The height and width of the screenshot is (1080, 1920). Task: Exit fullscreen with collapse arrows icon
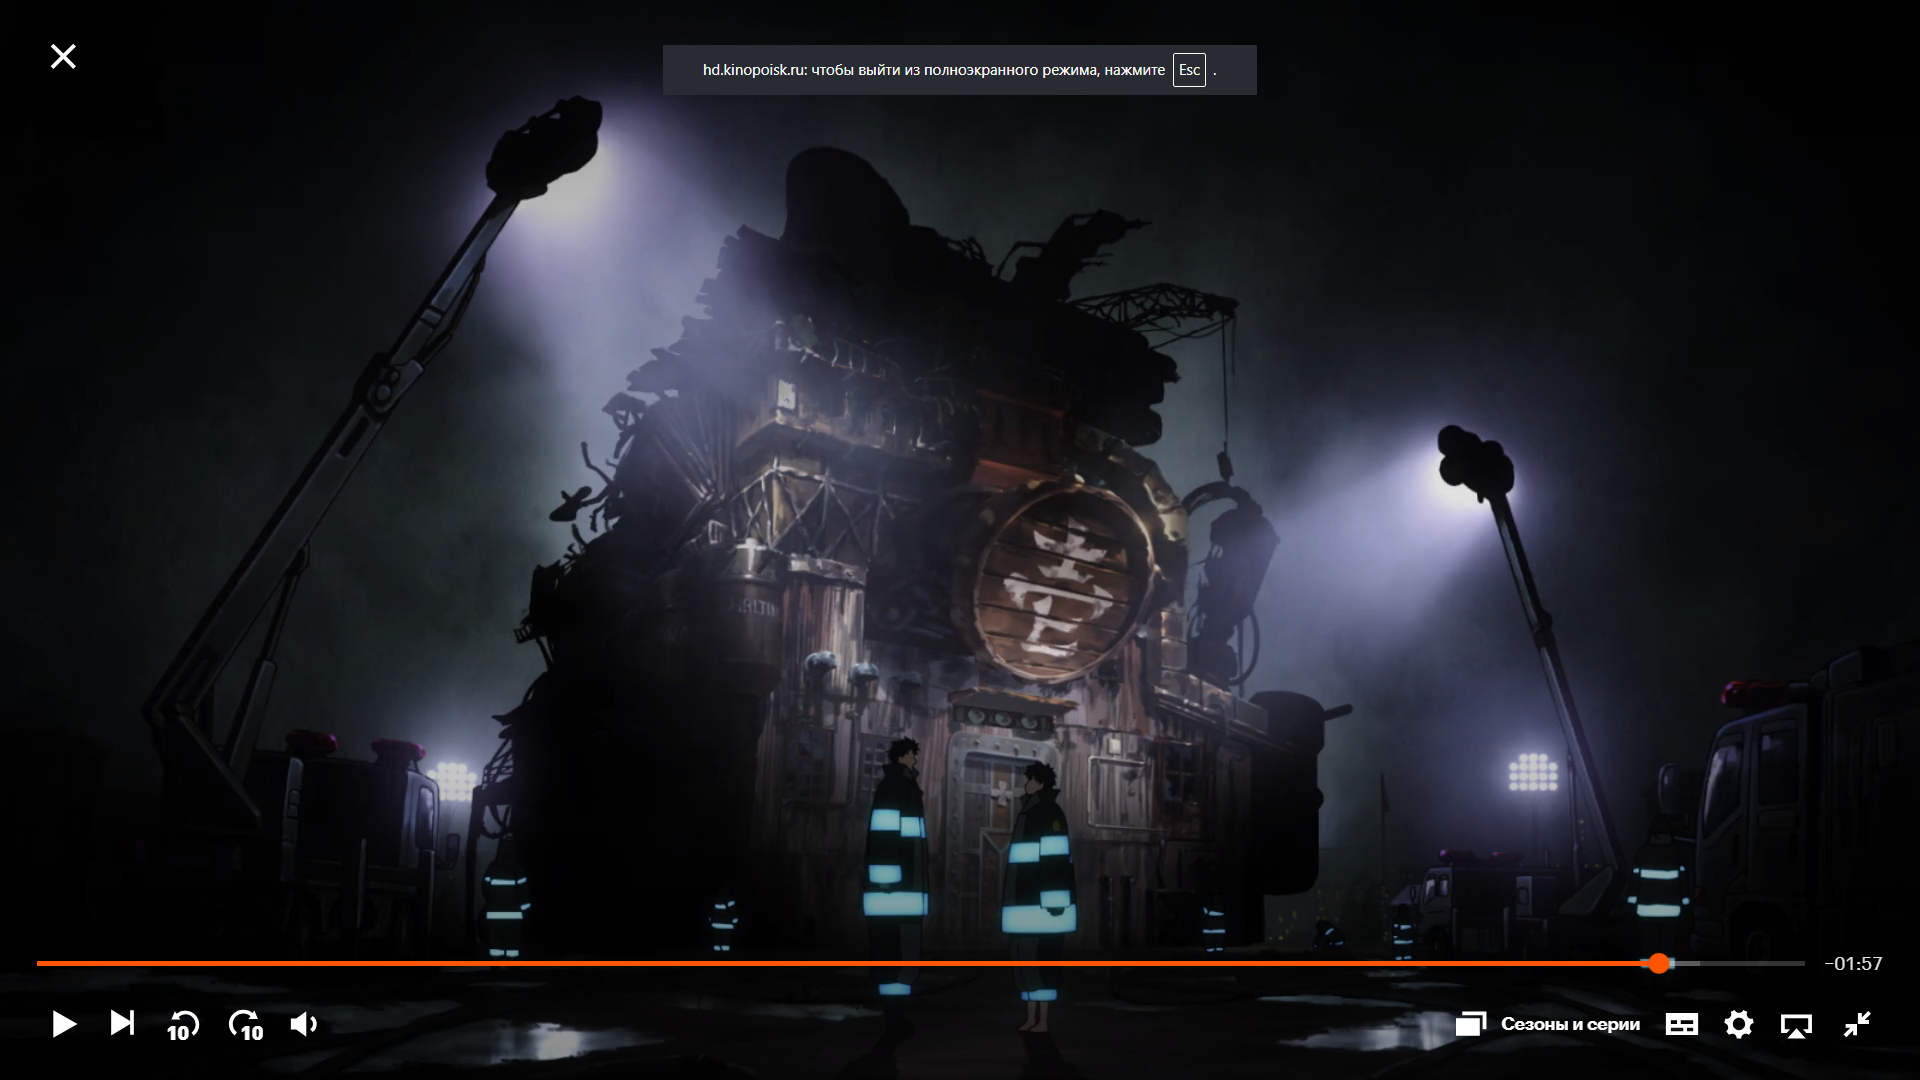tap(1857, 1024)
